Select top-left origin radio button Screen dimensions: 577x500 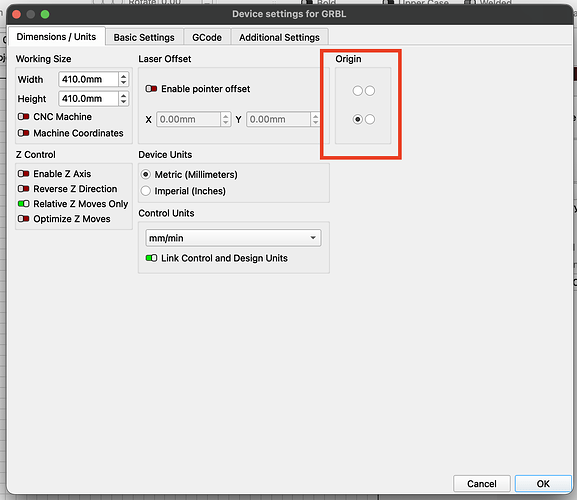pos(357,91)
